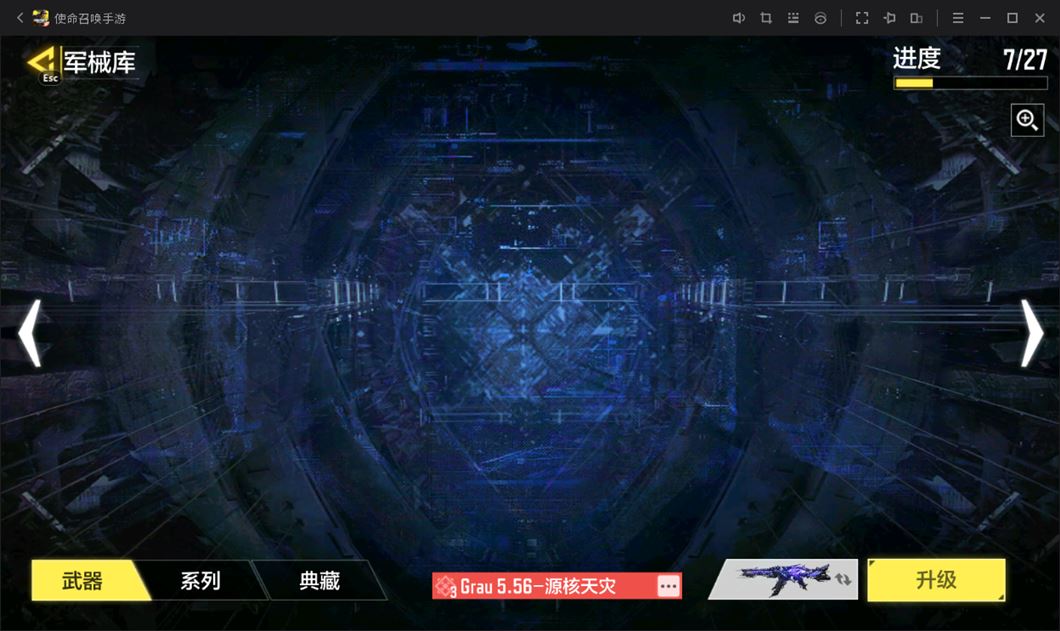Click the yellow 升级 upgrade button

[x=936, y=580]
